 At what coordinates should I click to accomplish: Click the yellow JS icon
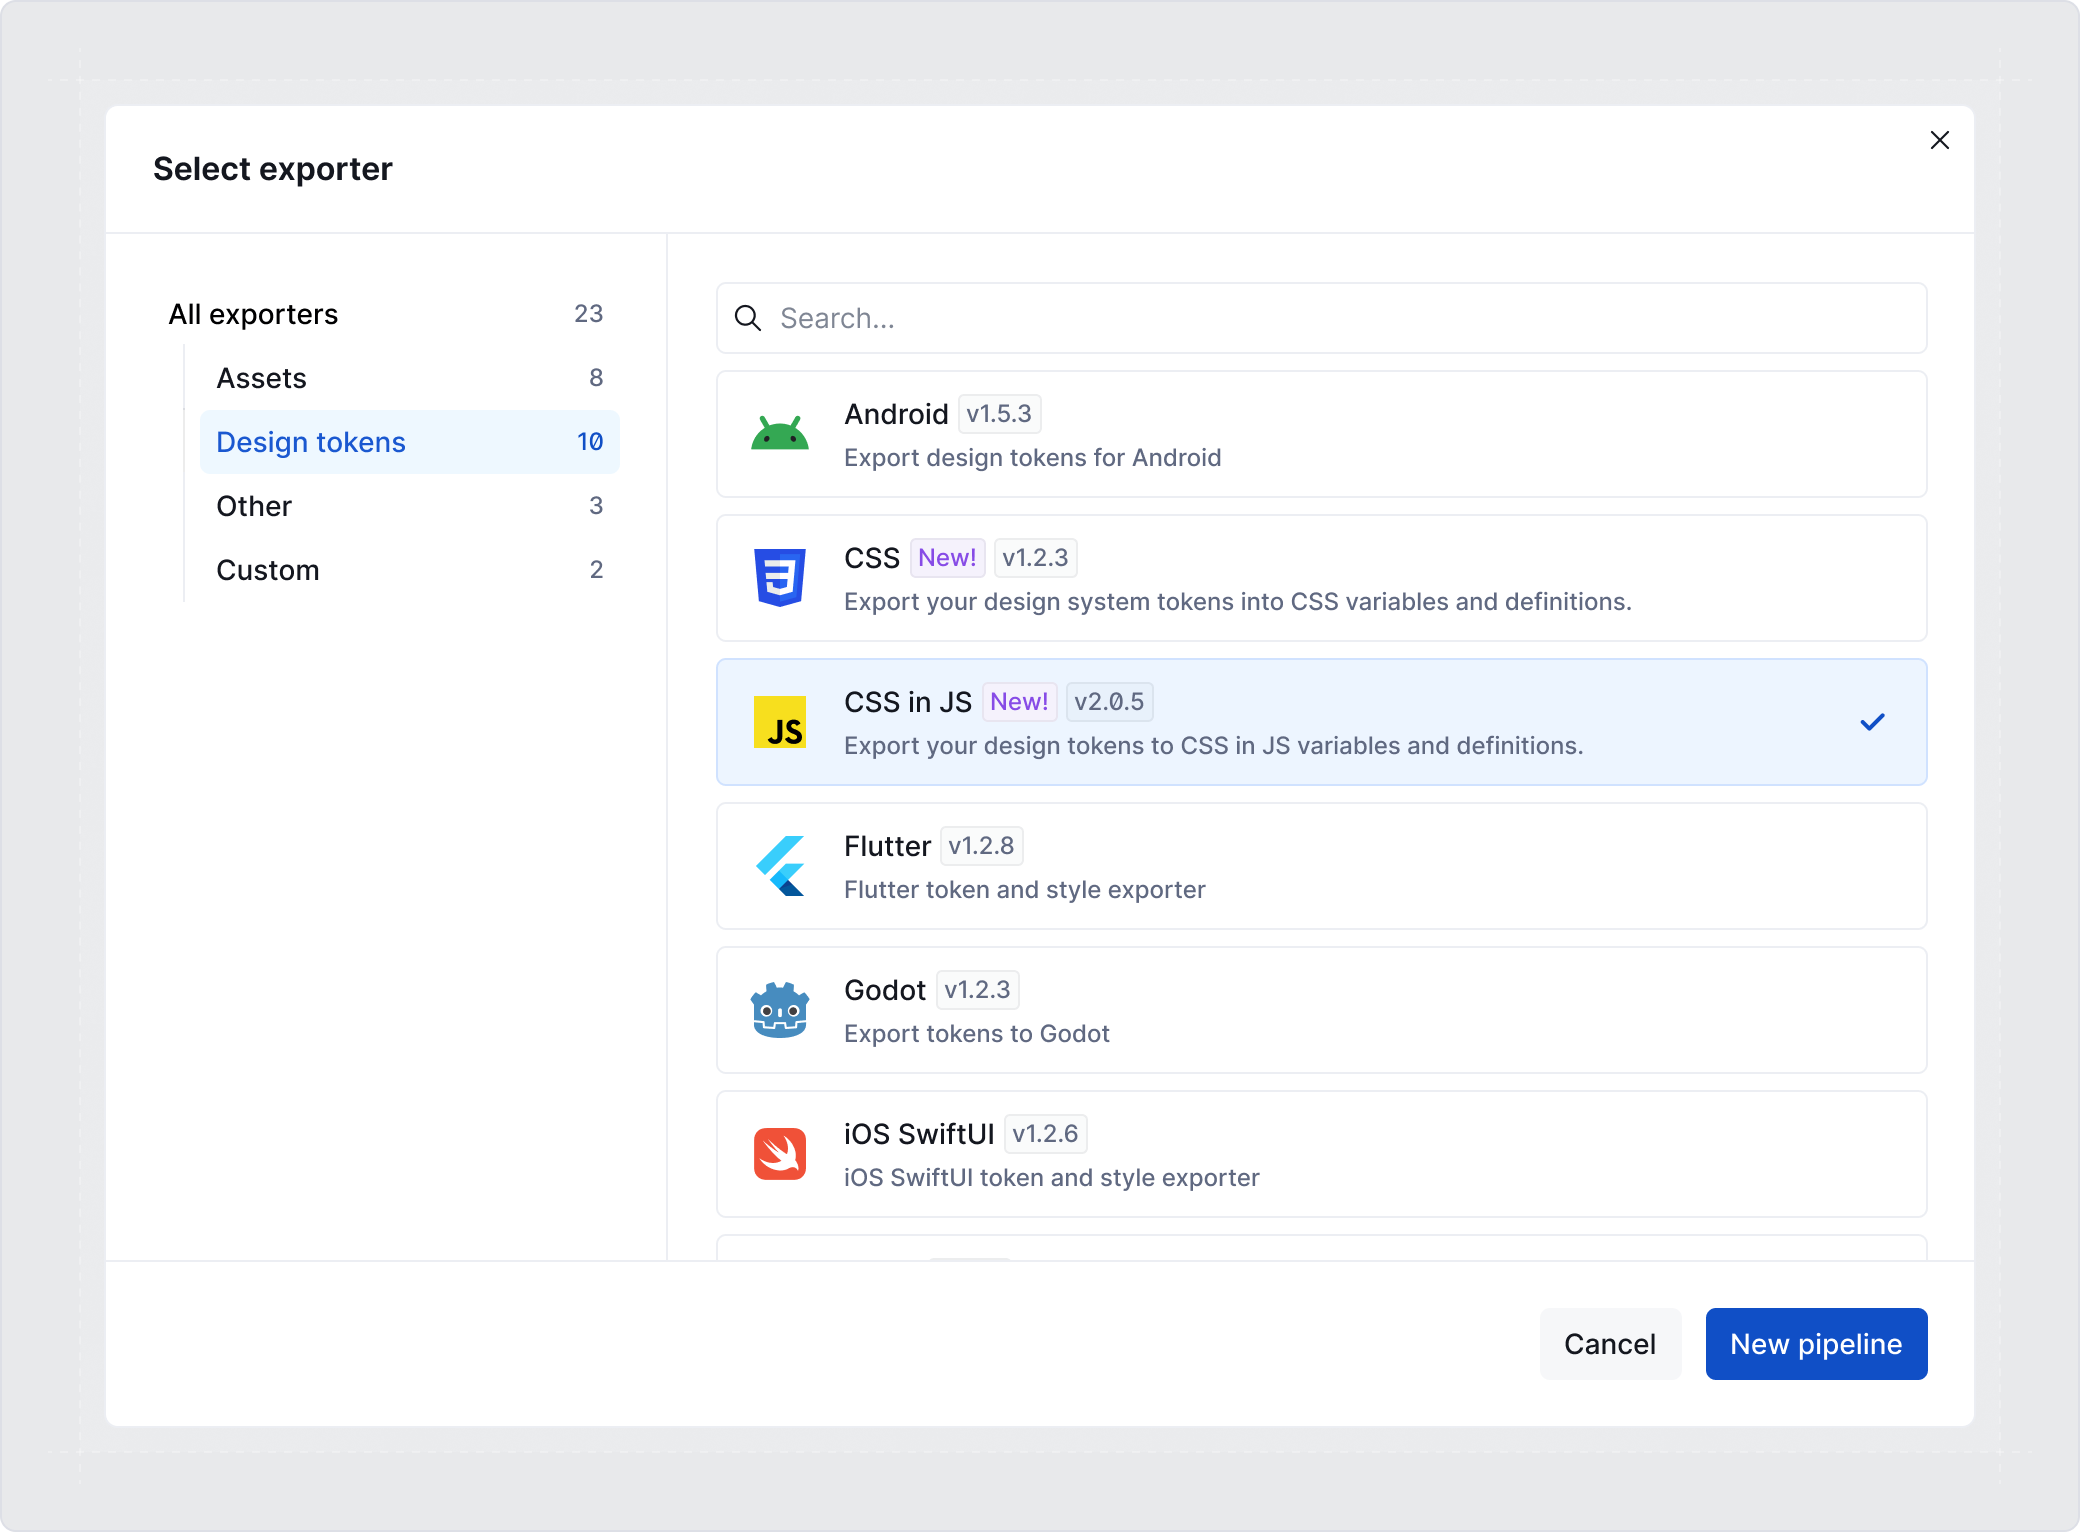click(x=780, y=721)
